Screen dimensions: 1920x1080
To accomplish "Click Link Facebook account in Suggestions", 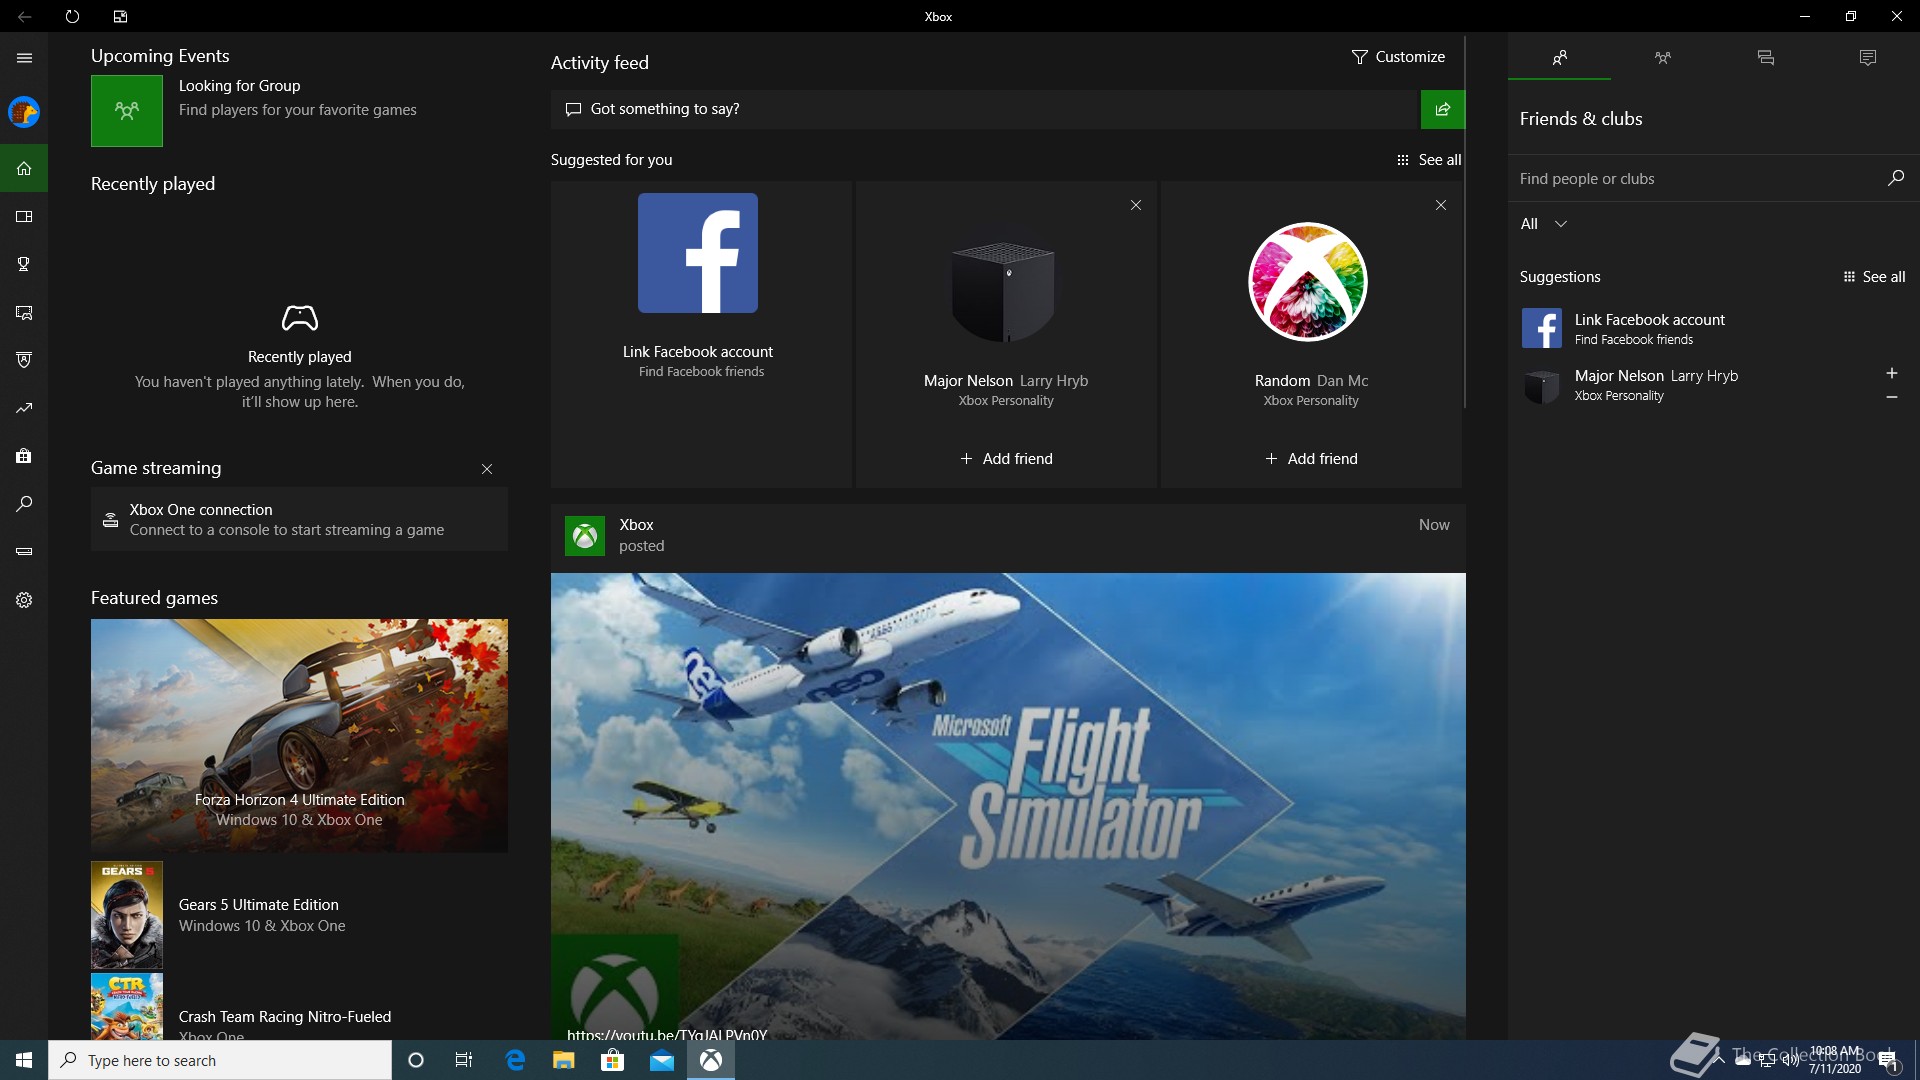I will click(1714, 328).
